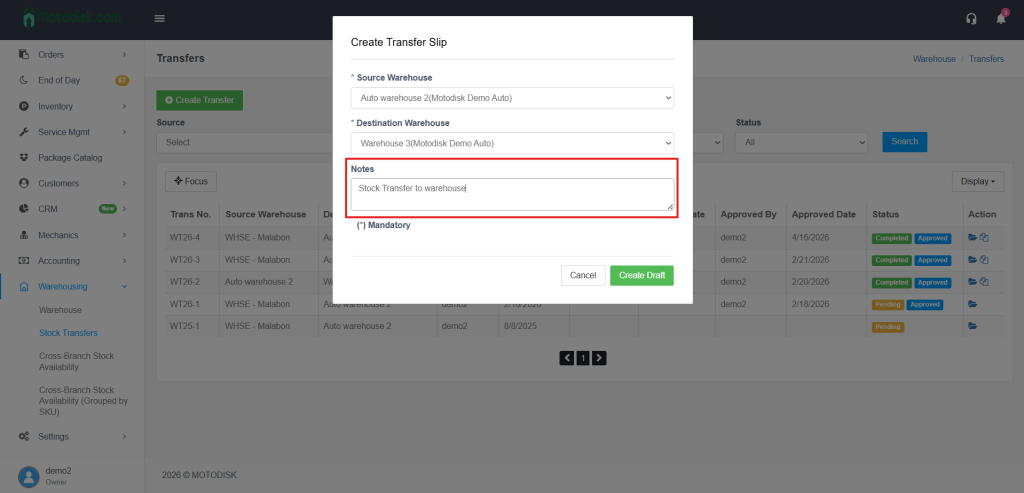Click the hamburger menu icon in header
Screen dimensions: 1024x493
(160, 19)
